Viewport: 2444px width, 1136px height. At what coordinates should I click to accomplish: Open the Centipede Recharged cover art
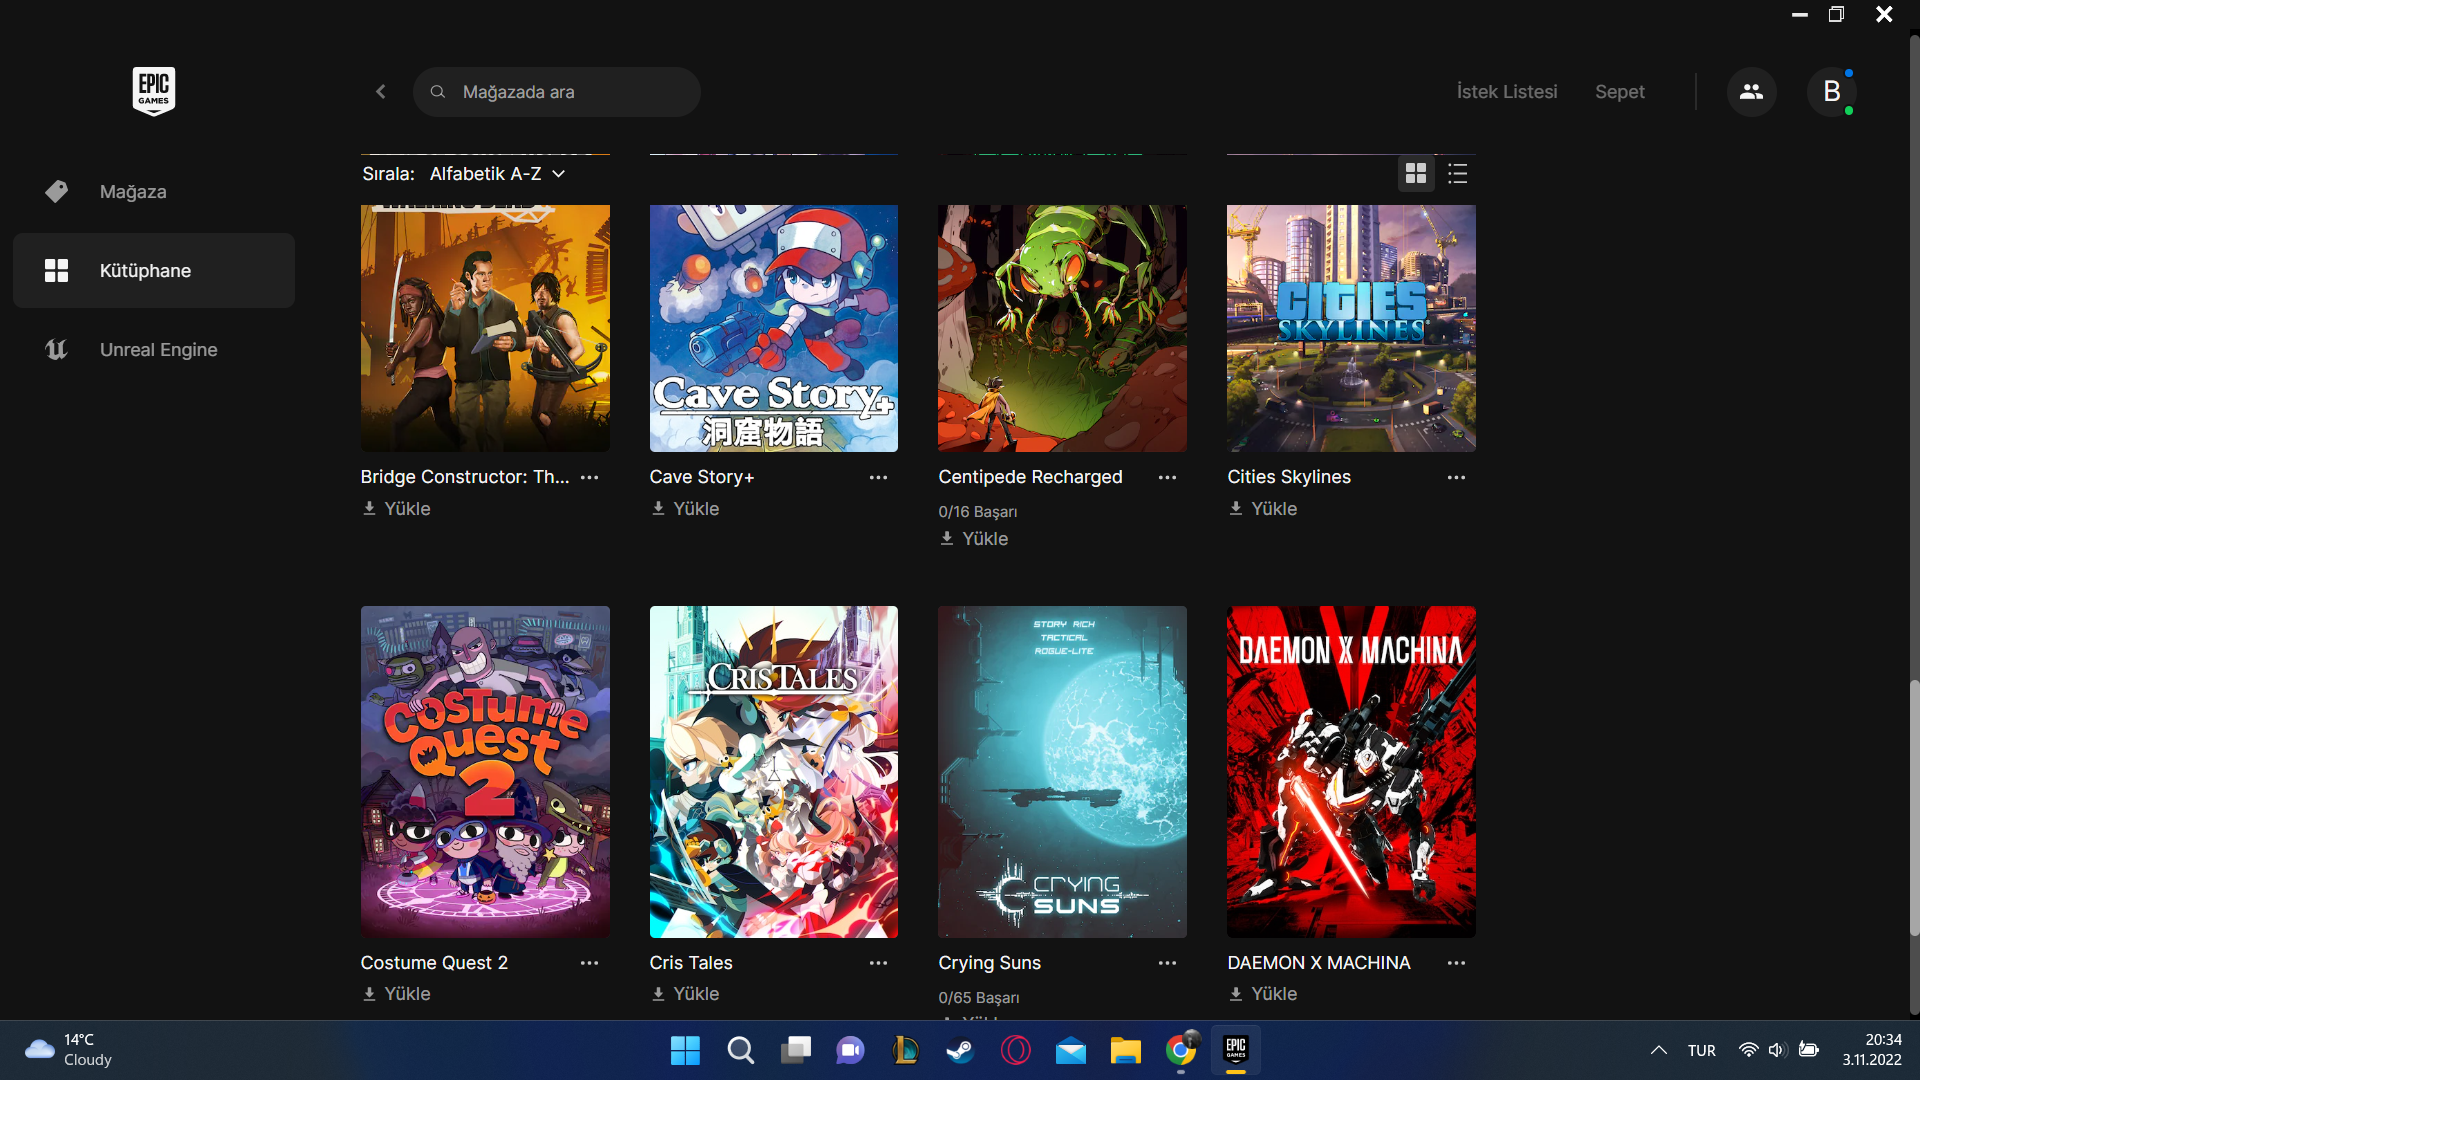click(1063, 328)
